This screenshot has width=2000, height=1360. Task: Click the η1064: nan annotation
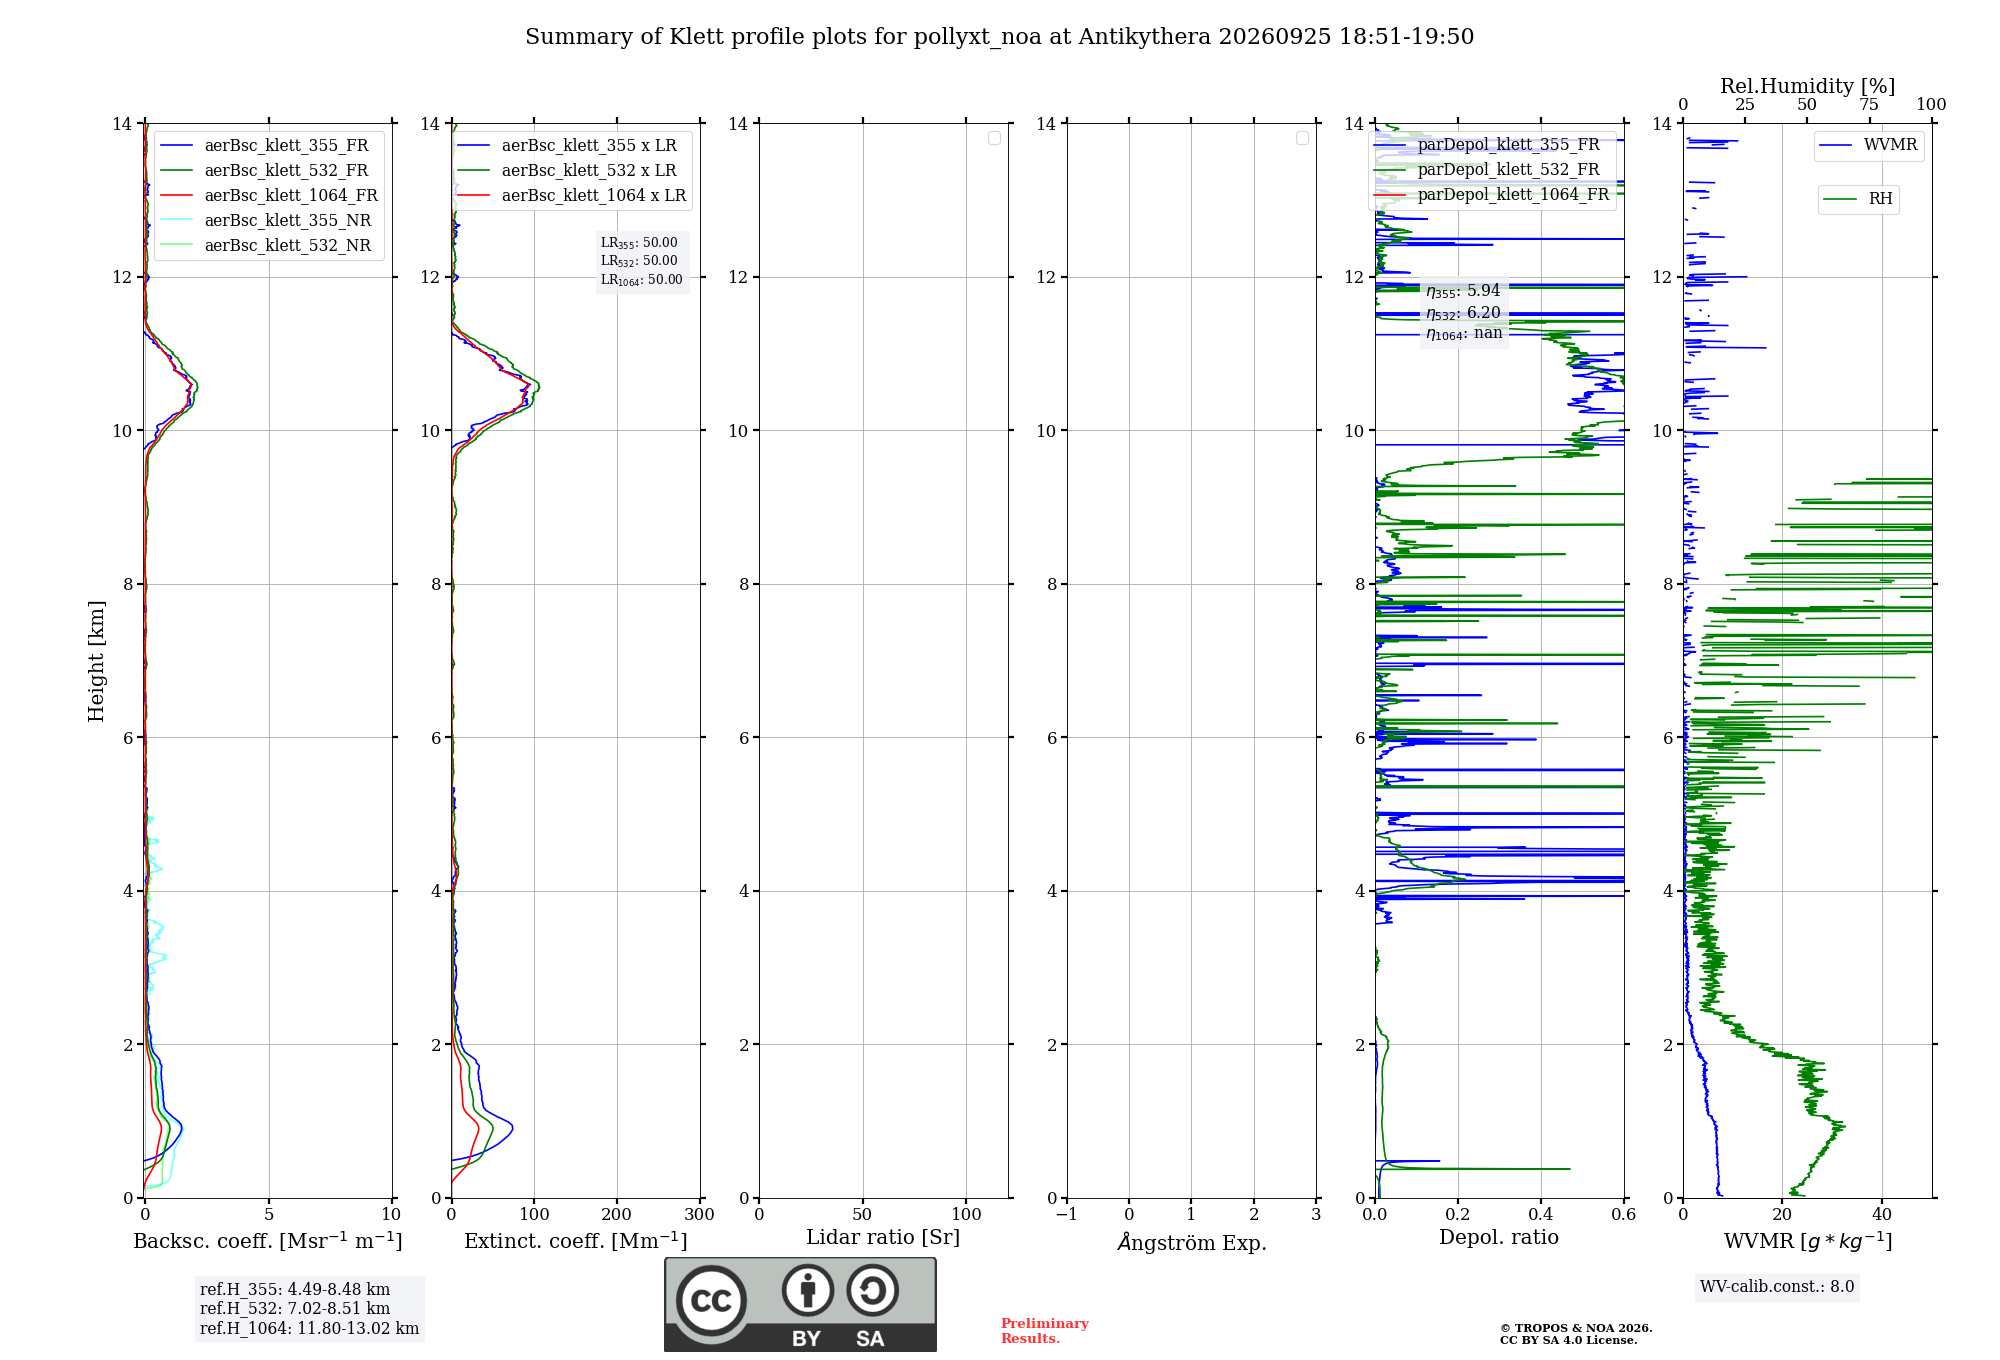(1464, 333)
